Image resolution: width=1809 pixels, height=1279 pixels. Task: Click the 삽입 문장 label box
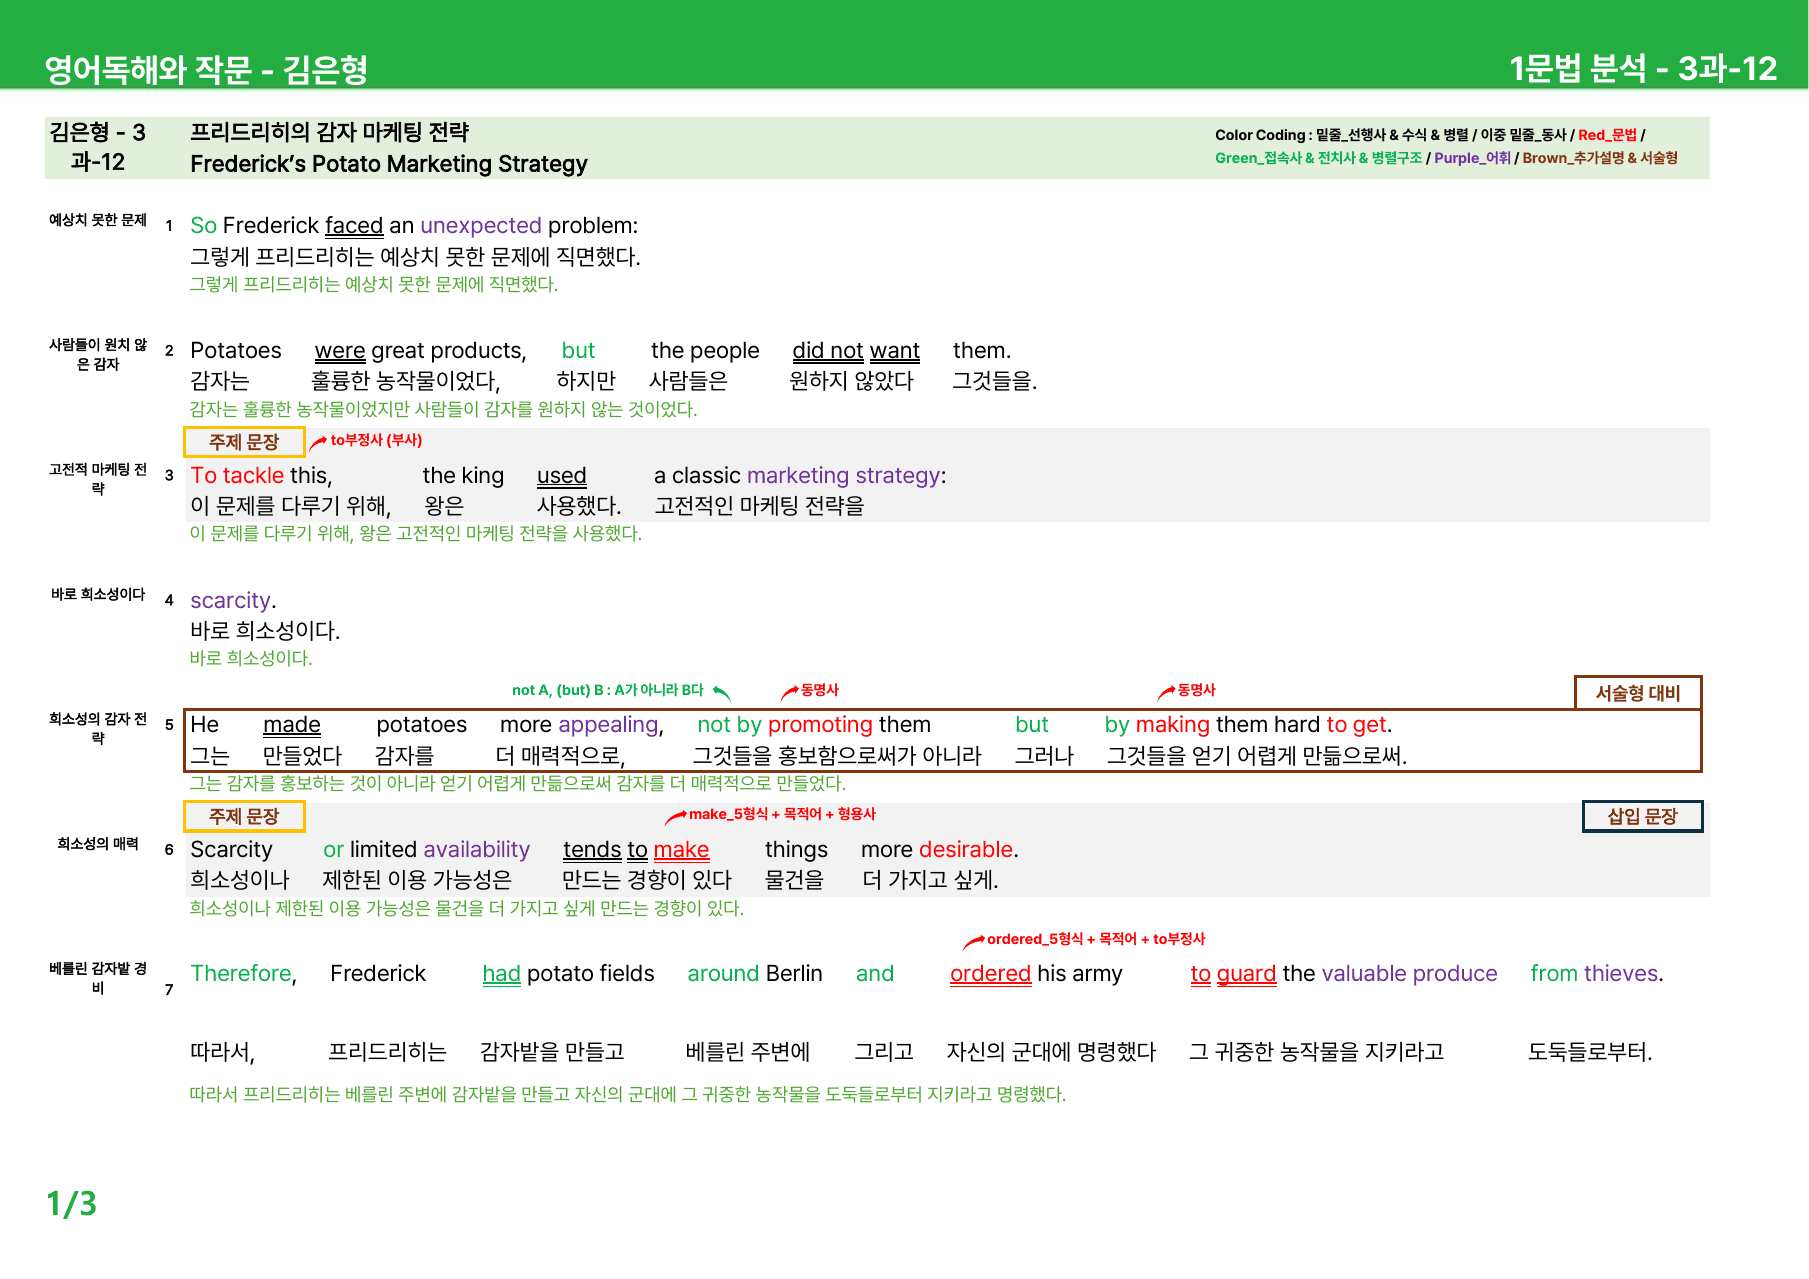pos(1642,816)
